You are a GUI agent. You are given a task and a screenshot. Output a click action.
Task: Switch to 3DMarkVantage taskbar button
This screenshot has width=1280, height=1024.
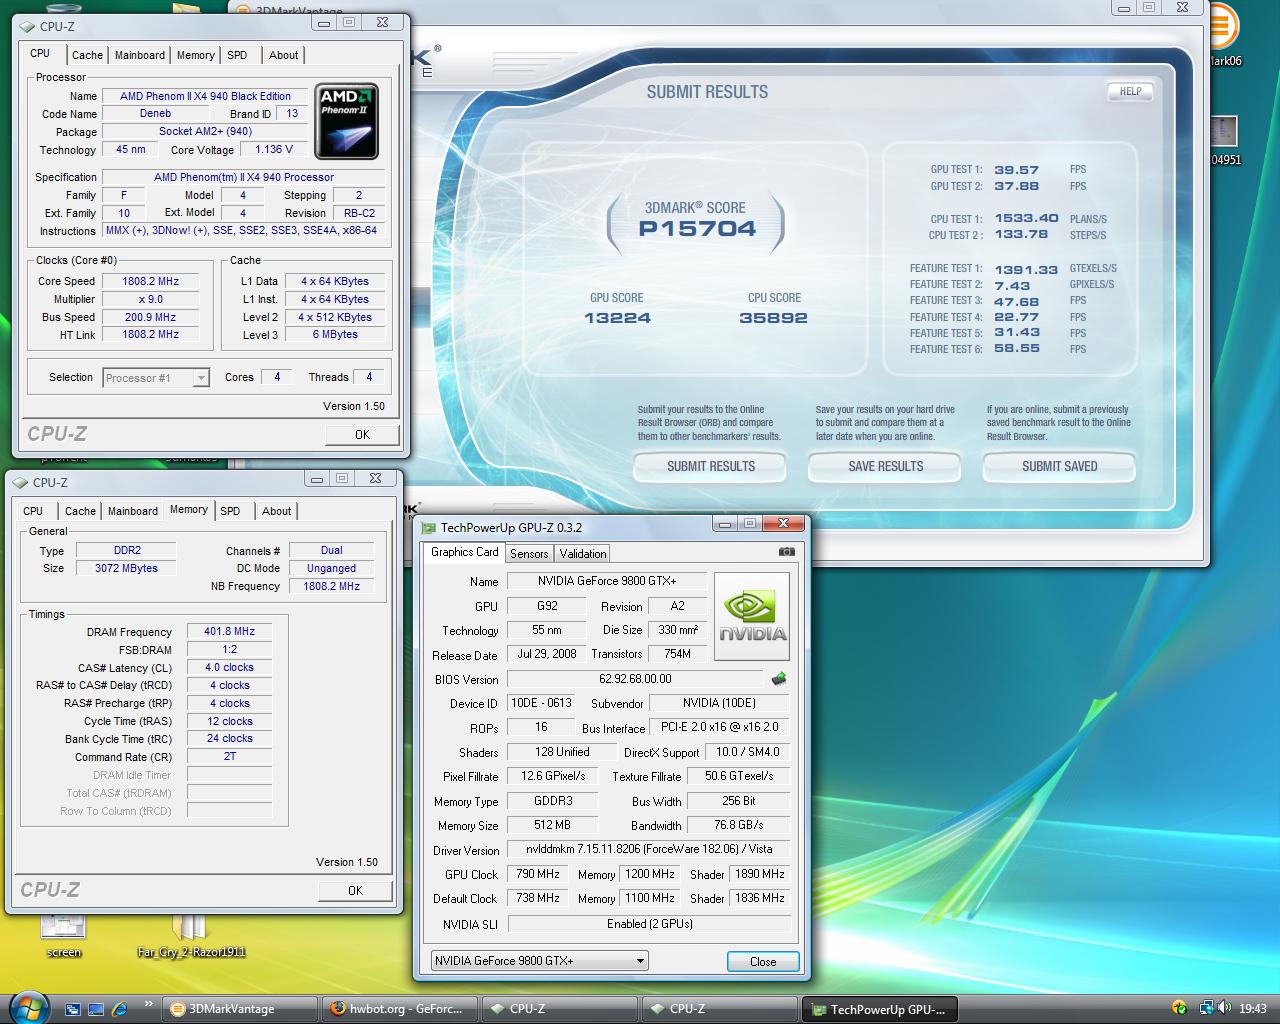pos(239,1009)
